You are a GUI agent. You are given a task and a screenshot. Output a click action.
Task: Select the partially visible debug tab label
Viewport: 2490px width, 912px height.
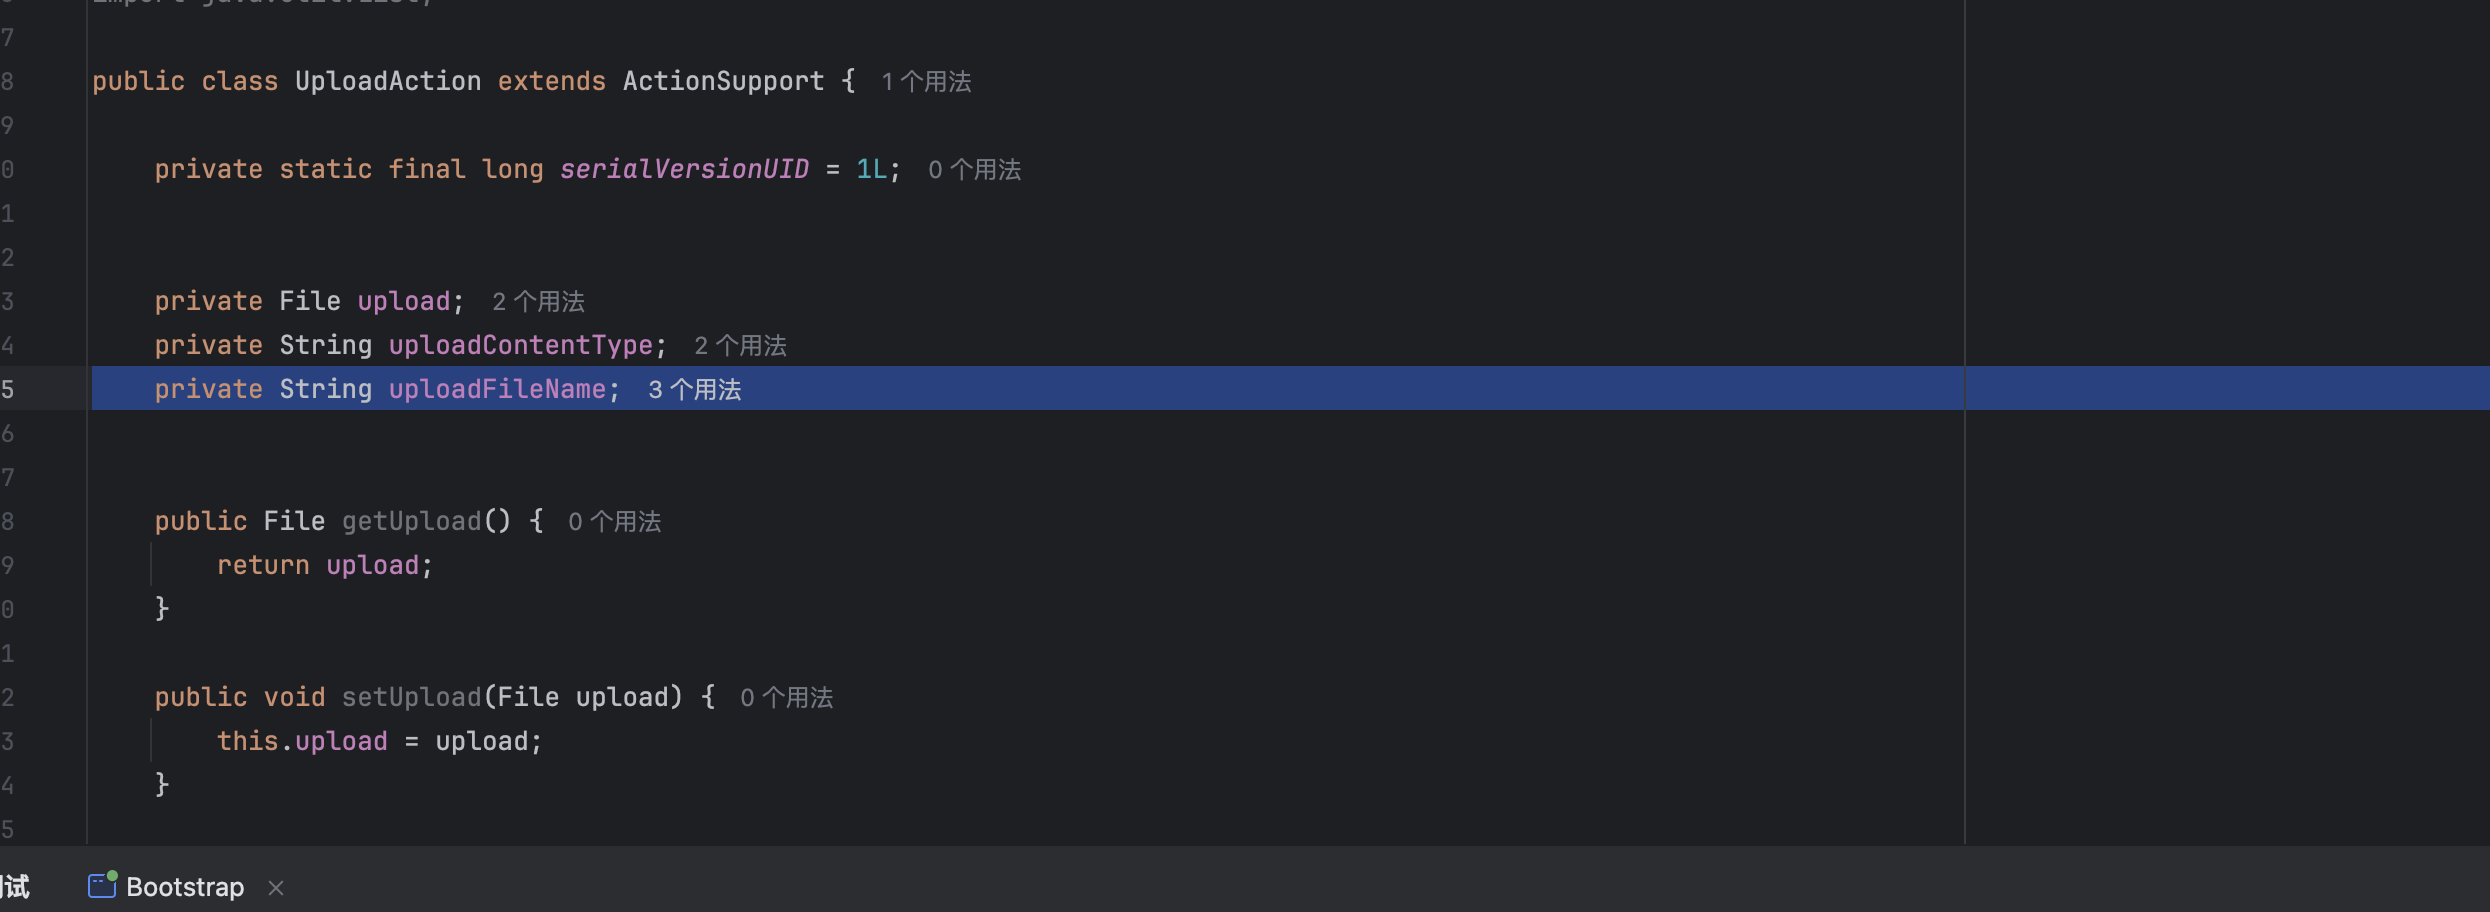(x=15, y=887)
